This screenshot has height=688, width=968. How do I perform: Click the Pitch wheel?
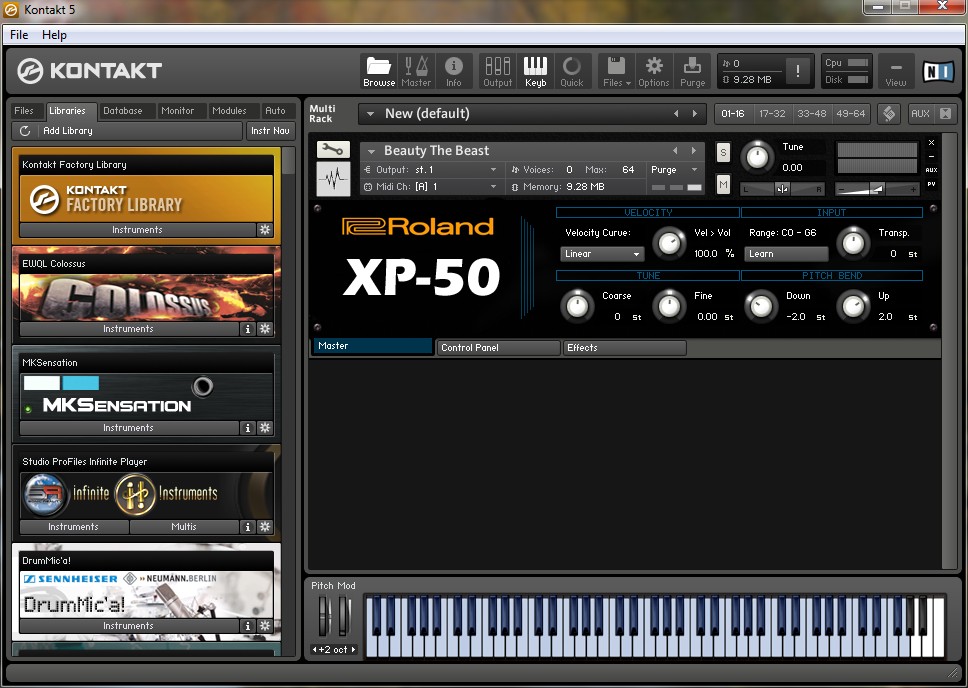(x=323, y=616)
